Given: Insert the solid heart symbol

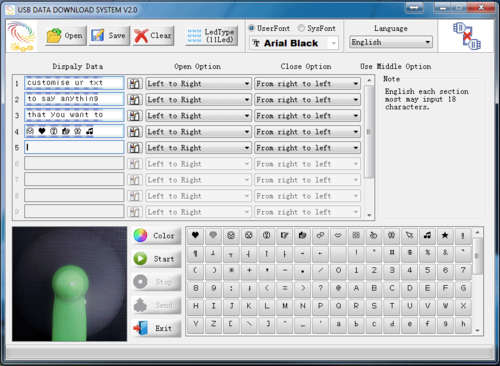Looking at the screenshot, I should pos(196,235).
